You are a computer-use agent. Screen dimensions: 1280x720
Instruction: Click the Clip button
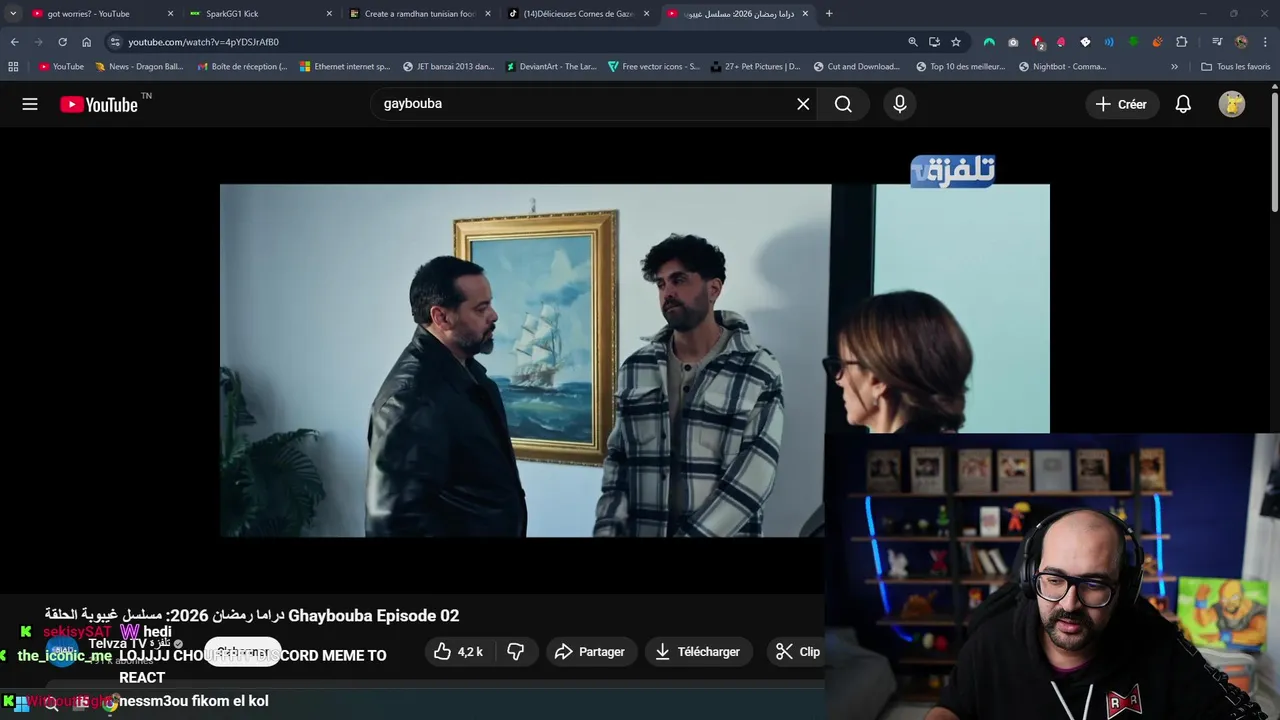[x=799, y=652]
